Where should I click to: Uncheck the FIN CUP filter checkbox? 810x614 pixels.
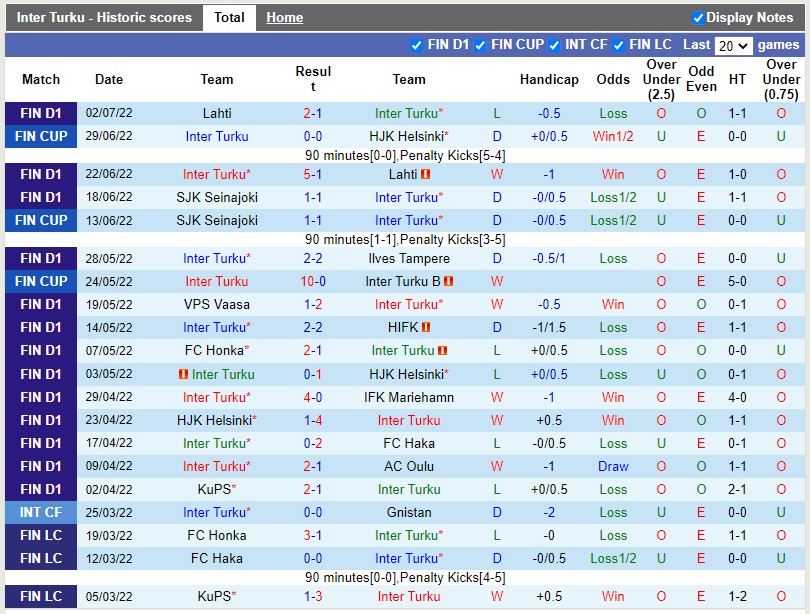click(x=480, y=45)
